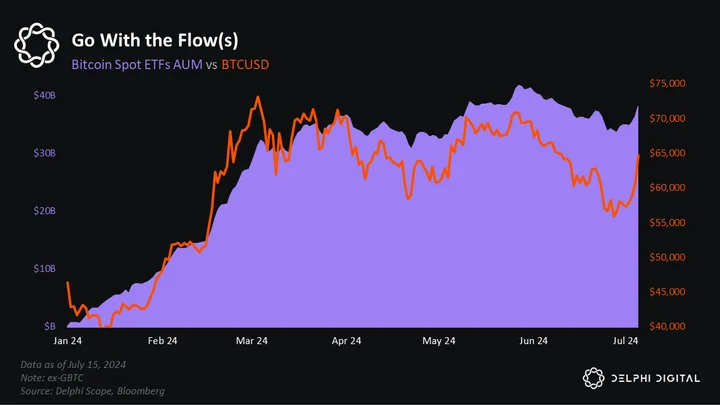
Task: Click the May 24 date marker
Action: tap(439, 341)
